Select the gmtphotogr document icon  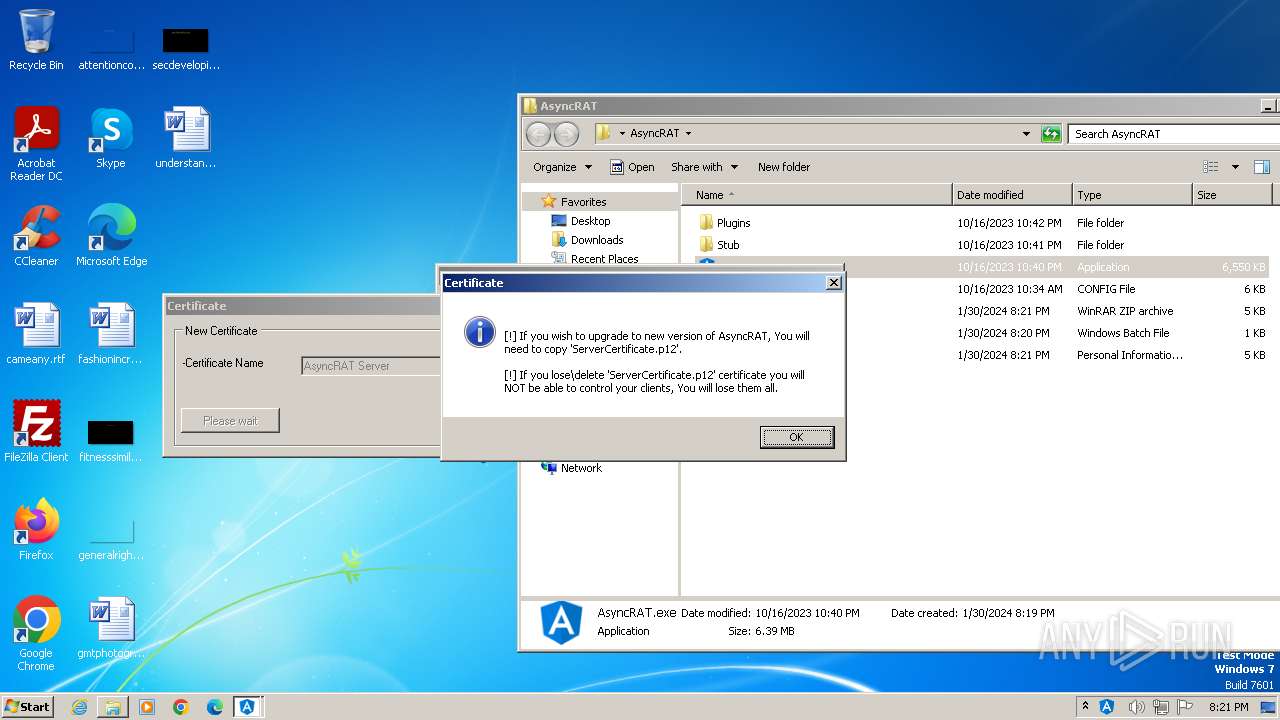111,628
